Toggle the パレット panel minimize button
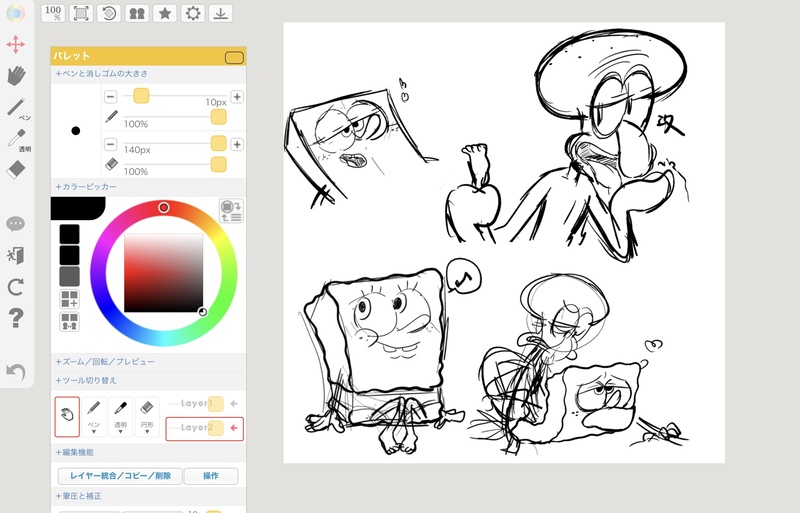800x513 pixels. pyautogui.click(x=234, y=57)
